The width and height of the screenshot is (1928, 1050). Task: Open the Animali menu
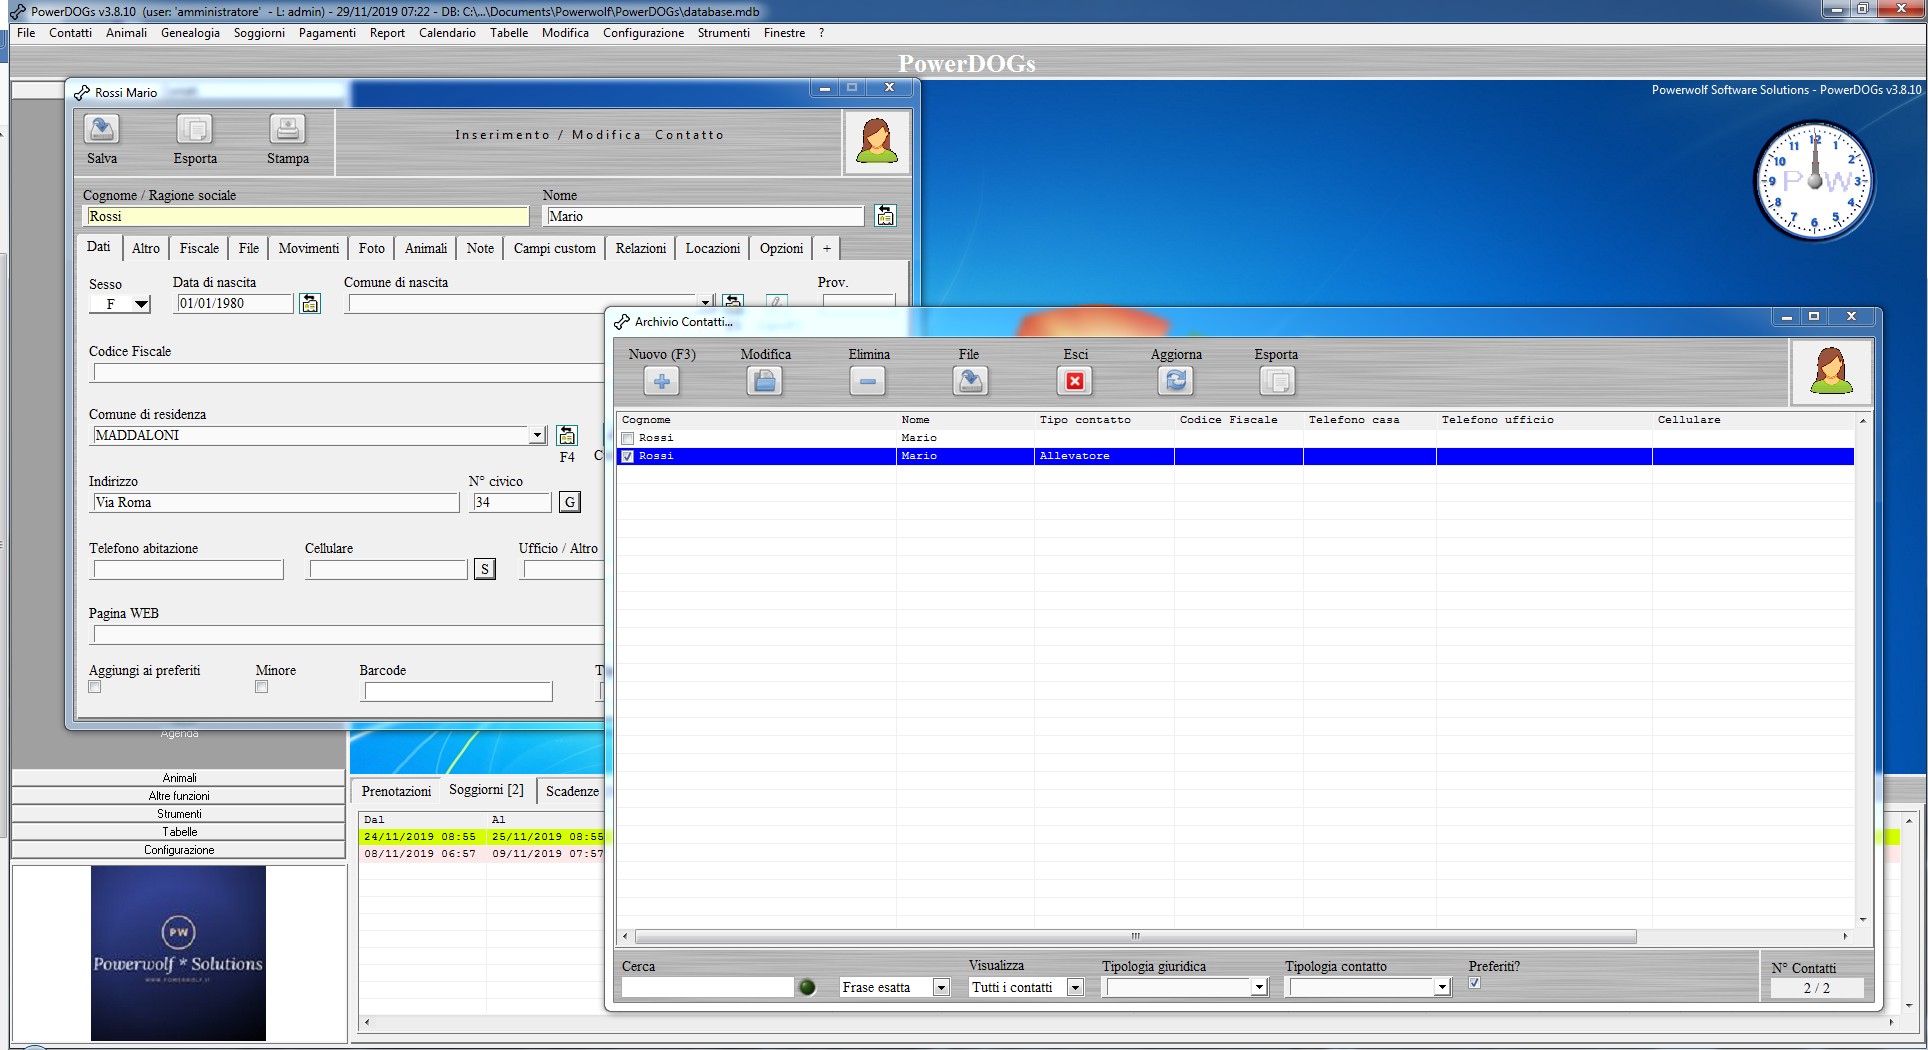tap(126, 33)
